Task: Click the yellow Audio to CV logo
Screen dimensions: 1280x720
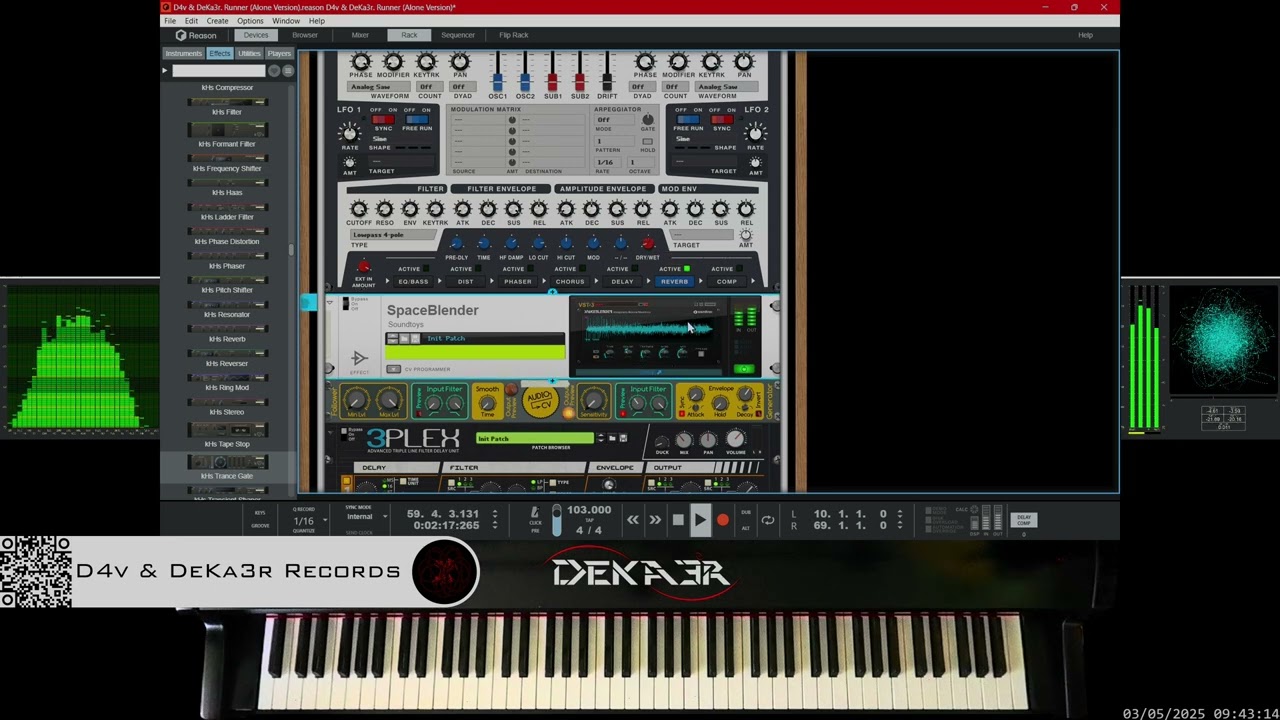Action: pyautogui.click(x=539, y=402)
